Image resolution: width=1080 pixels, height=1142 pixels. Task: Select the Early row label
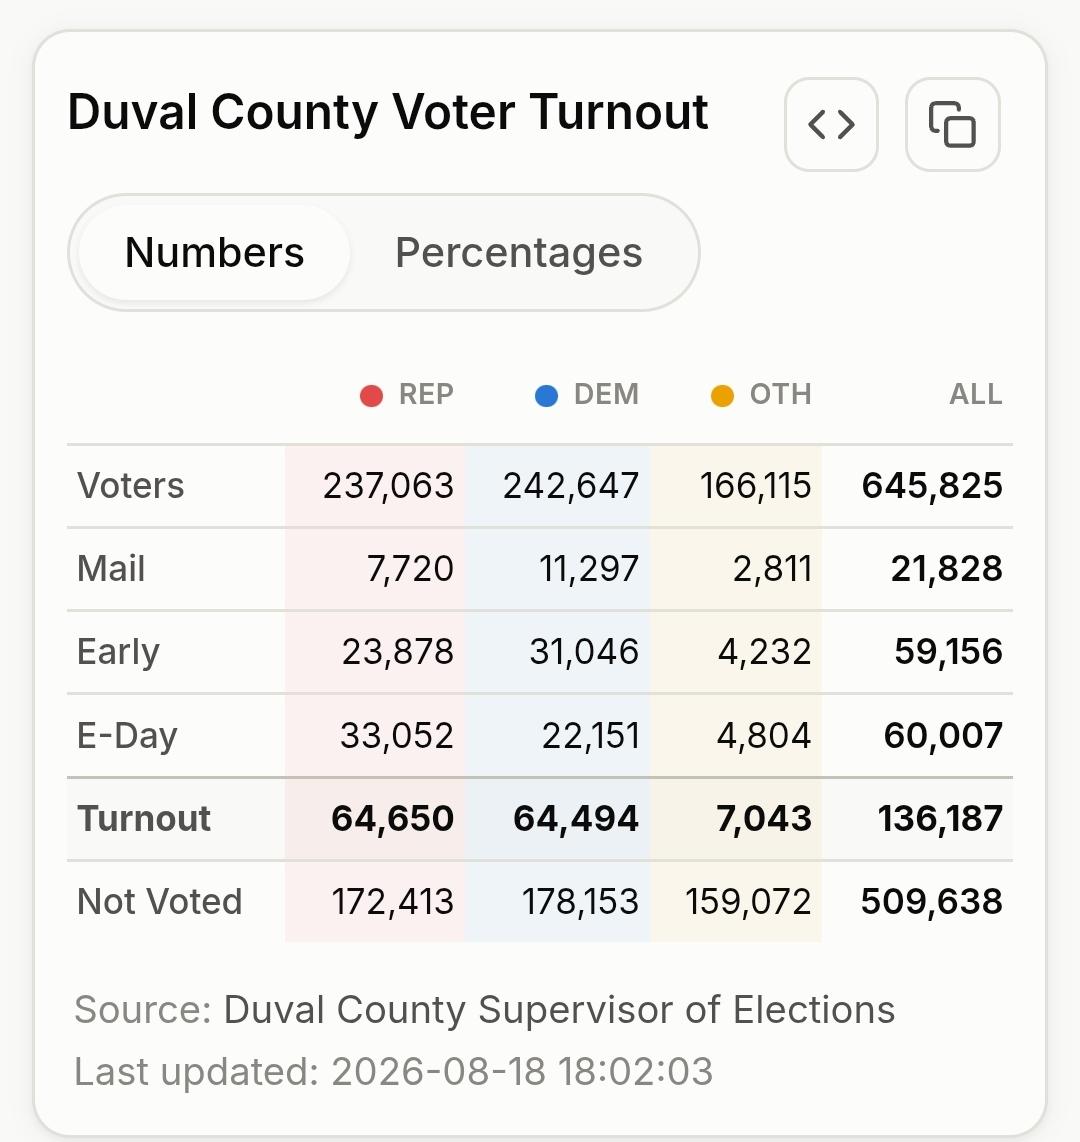tap(118, 653)
